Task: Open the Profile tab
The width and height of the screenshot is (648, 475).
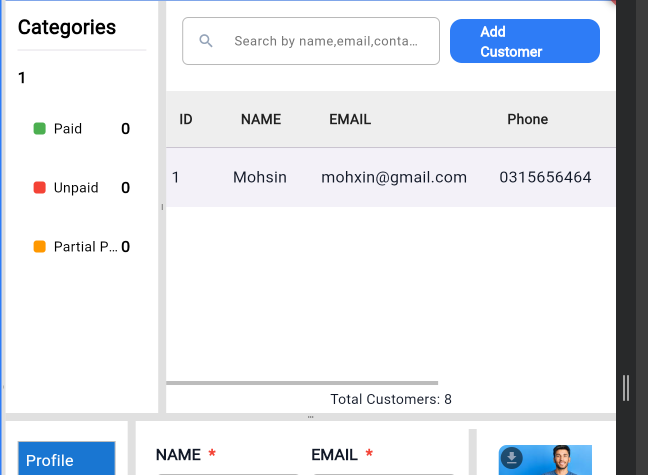Action: click(x=67, y=460)
